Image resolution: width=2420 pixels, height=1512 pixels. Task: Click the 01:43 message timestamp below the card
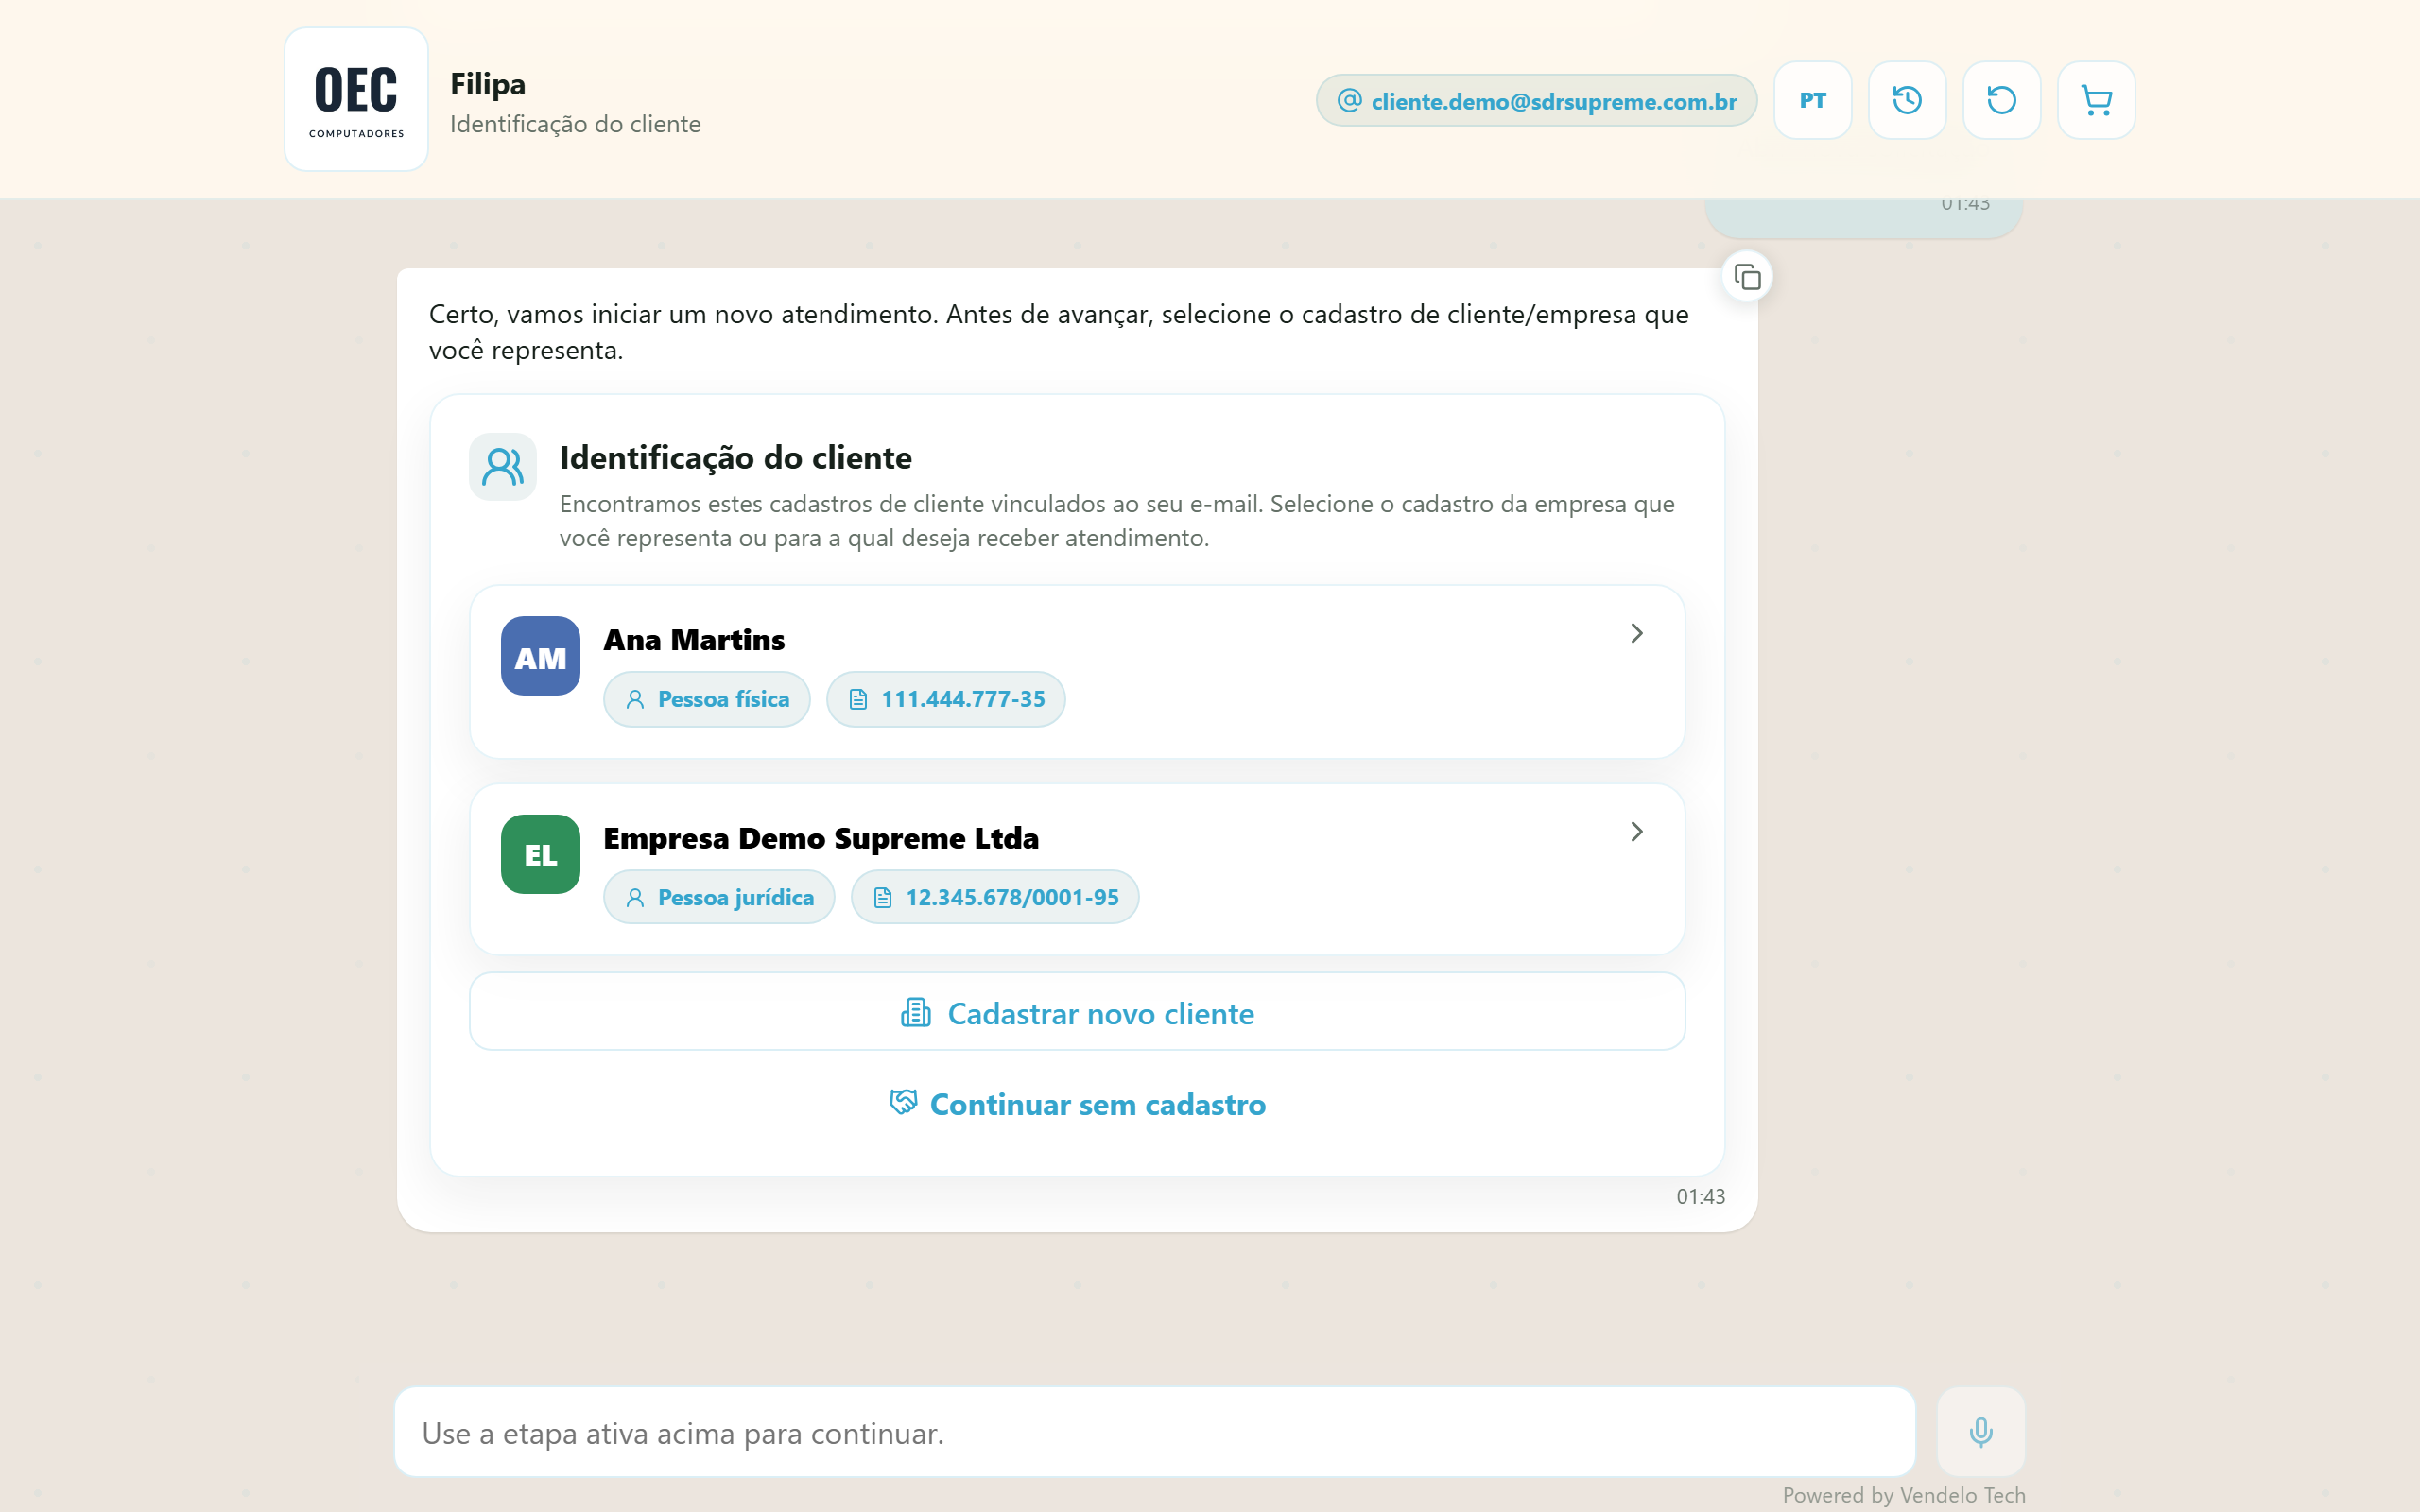[1700, 1196]
